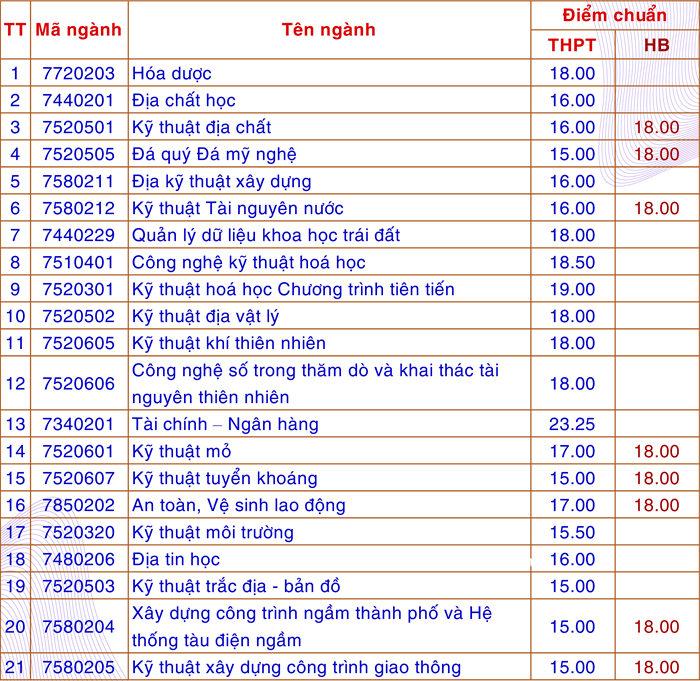Click code 7440201
The width and height of the screenshot is (700, 681).
[79, 100]
